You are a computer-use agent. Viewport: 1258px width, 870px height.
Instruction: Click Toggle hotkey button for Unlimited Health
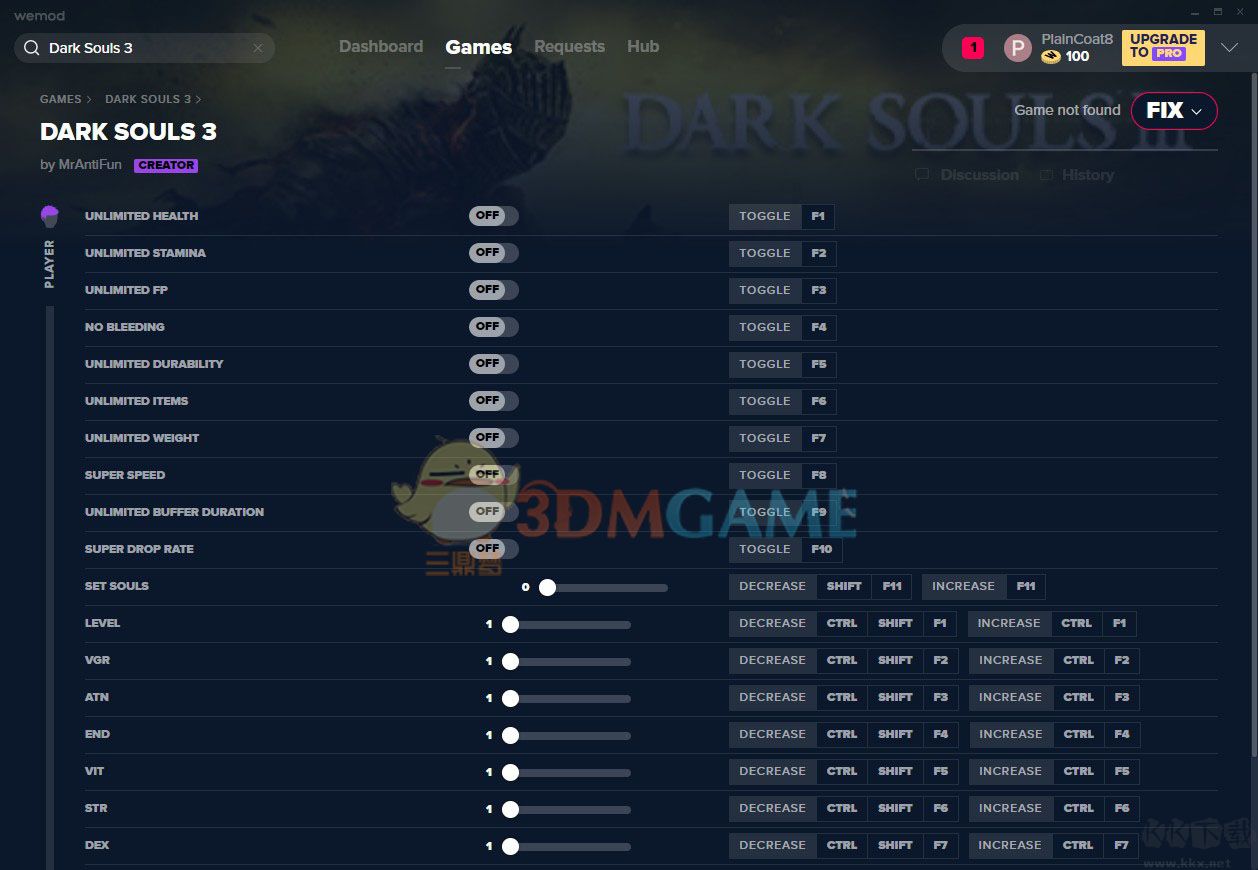[765, 216]
